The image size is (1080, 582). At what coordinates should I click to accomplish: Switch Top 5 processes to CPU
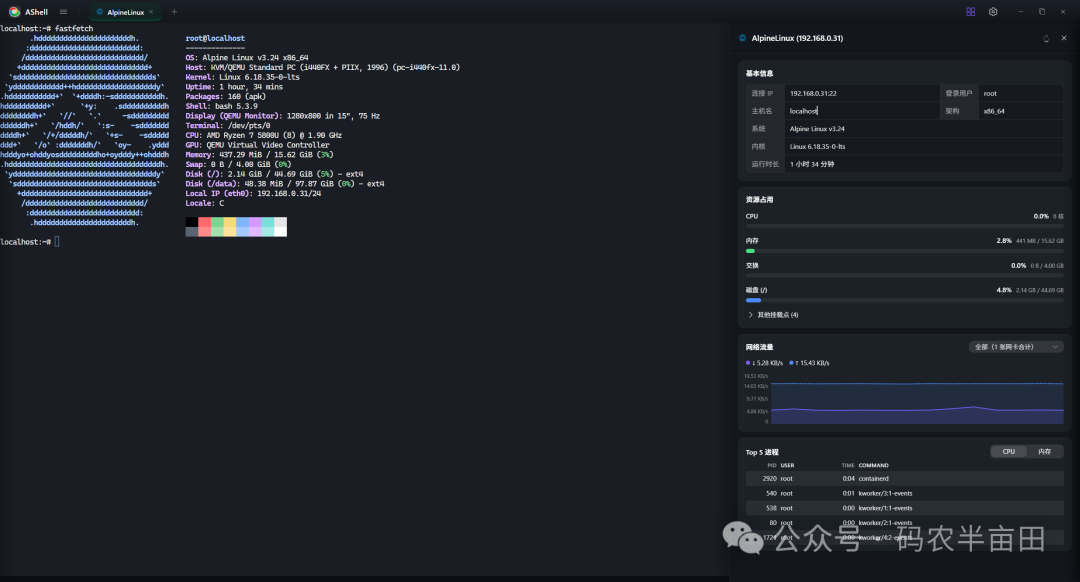click(1008, 452)
